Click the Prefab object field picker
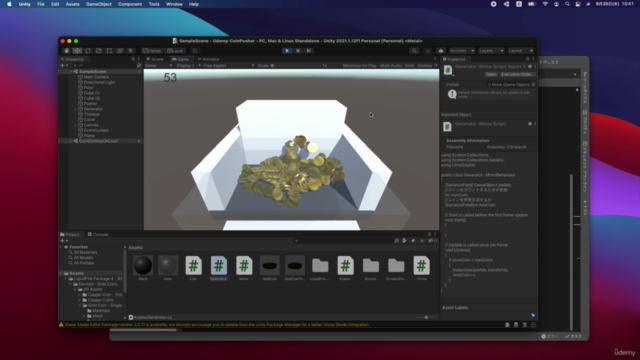Viewport: 640px width, 360px height. pyautogui.click(x=533, y=84)
